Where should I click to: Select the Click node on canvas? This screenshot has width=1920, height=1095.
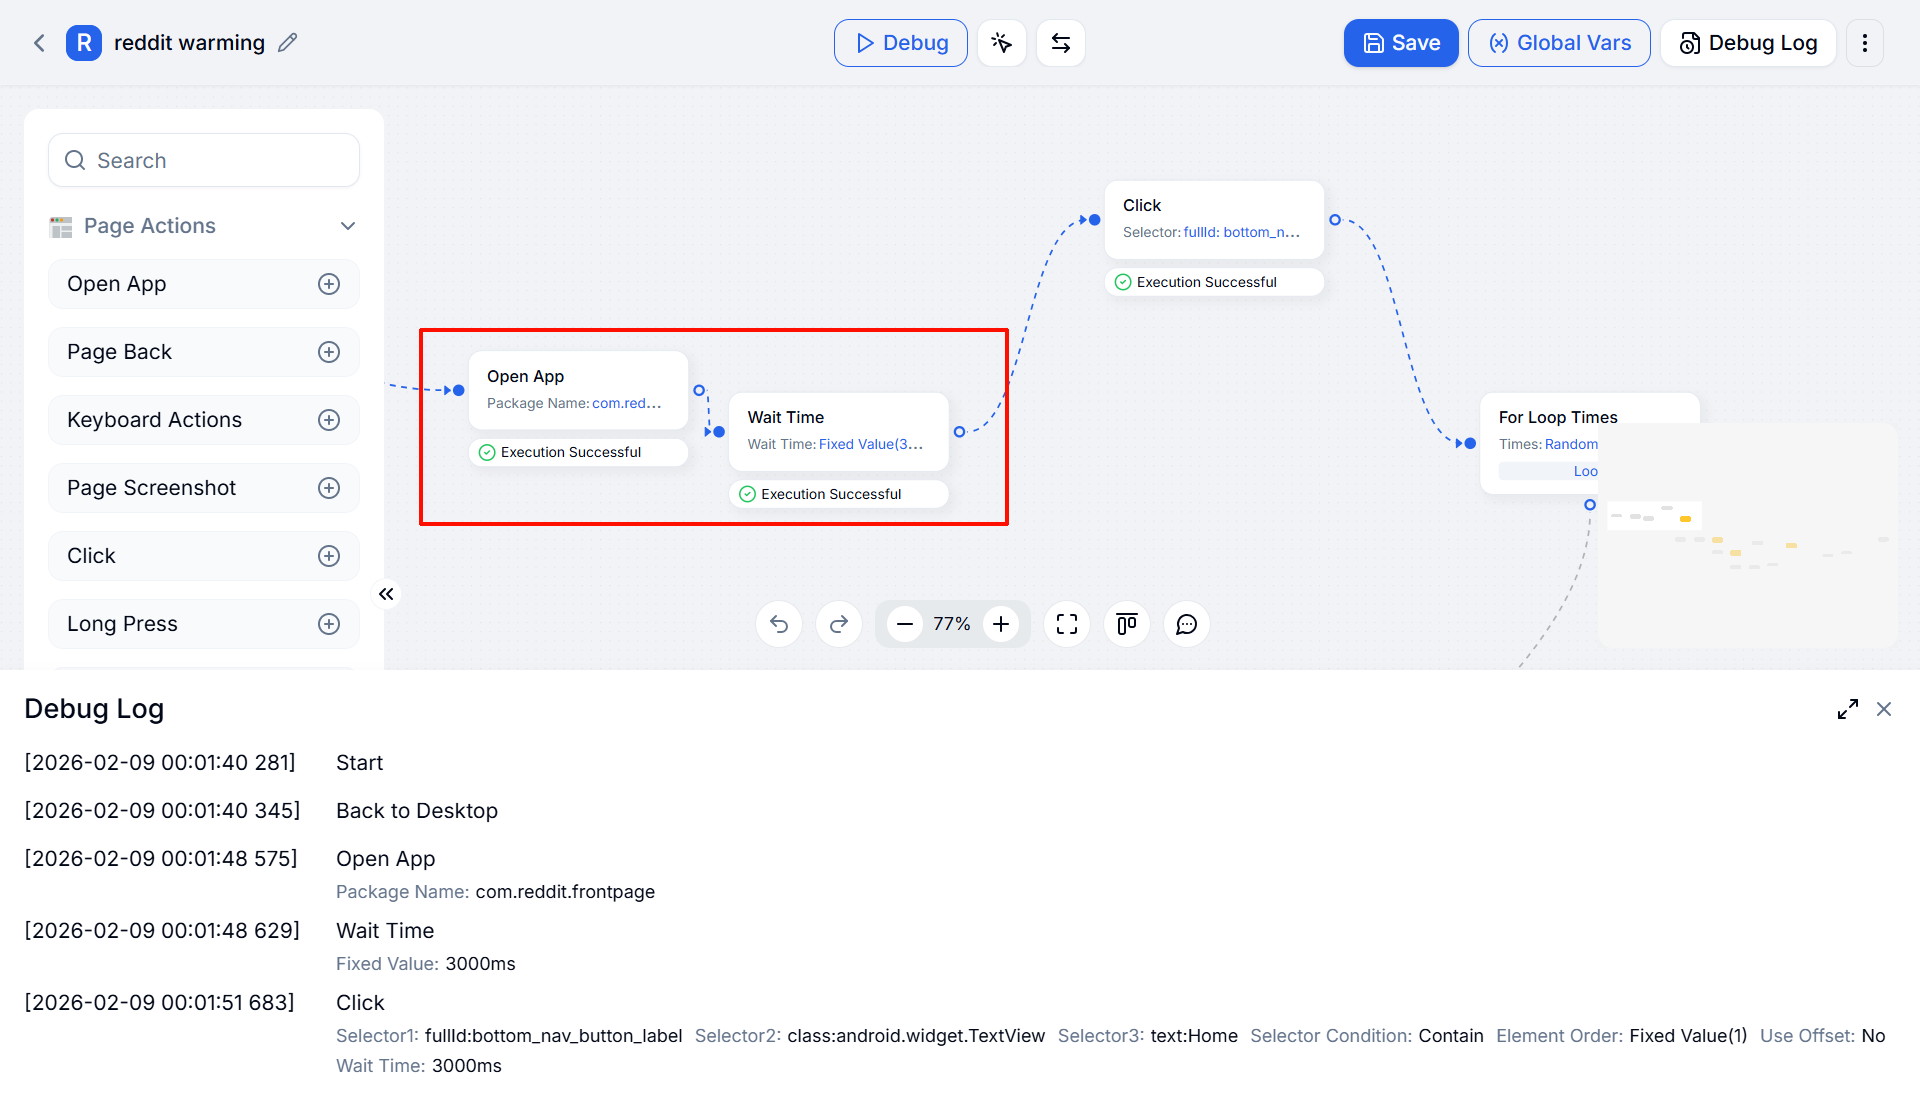point(1214,219)
